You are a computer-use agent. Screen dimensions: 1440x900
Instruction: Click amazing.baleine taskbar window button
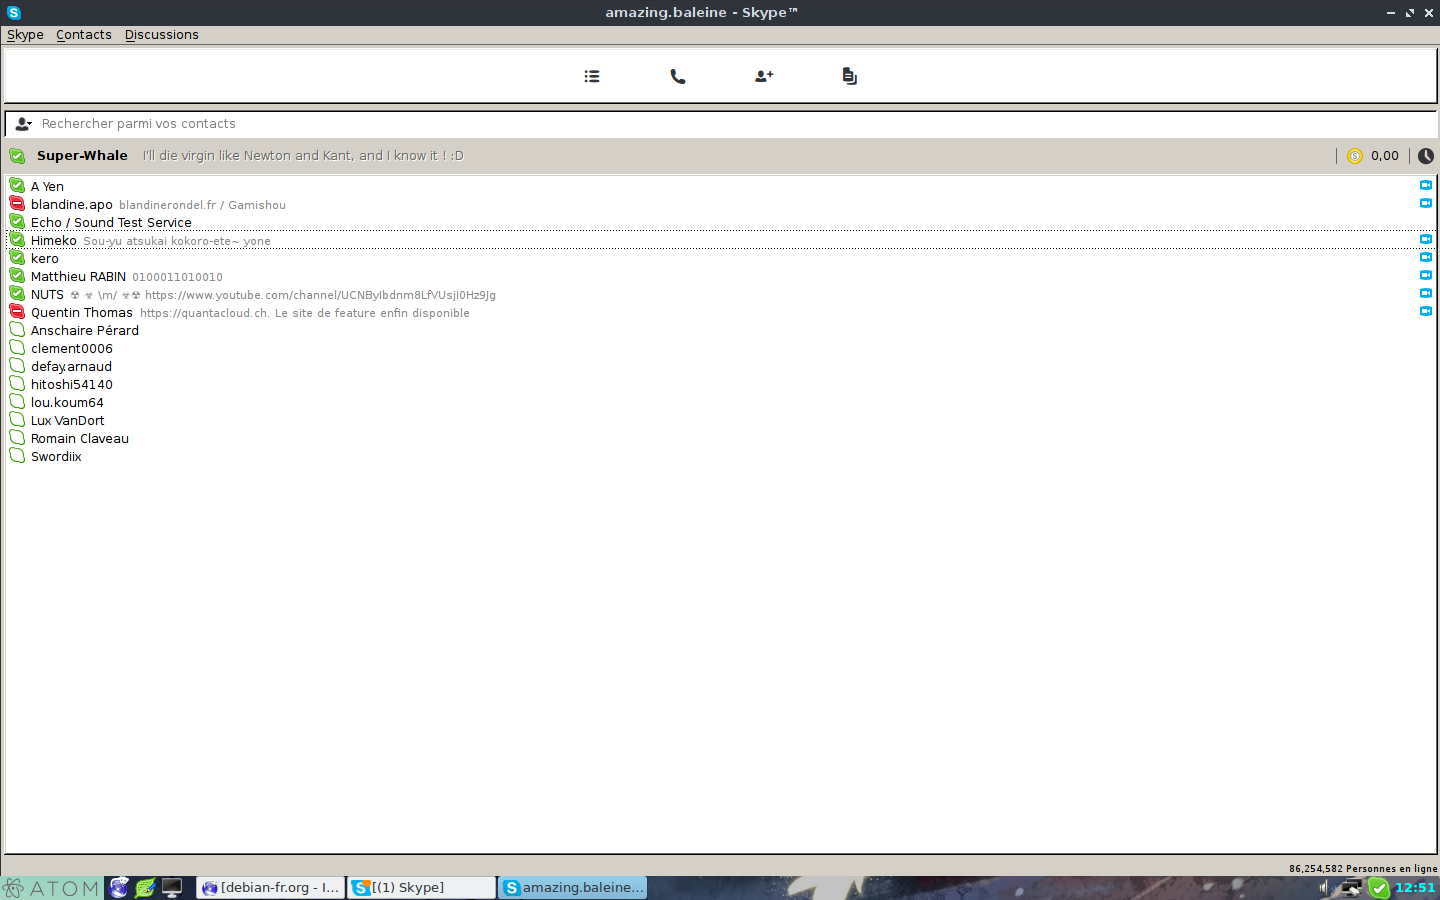573,887
